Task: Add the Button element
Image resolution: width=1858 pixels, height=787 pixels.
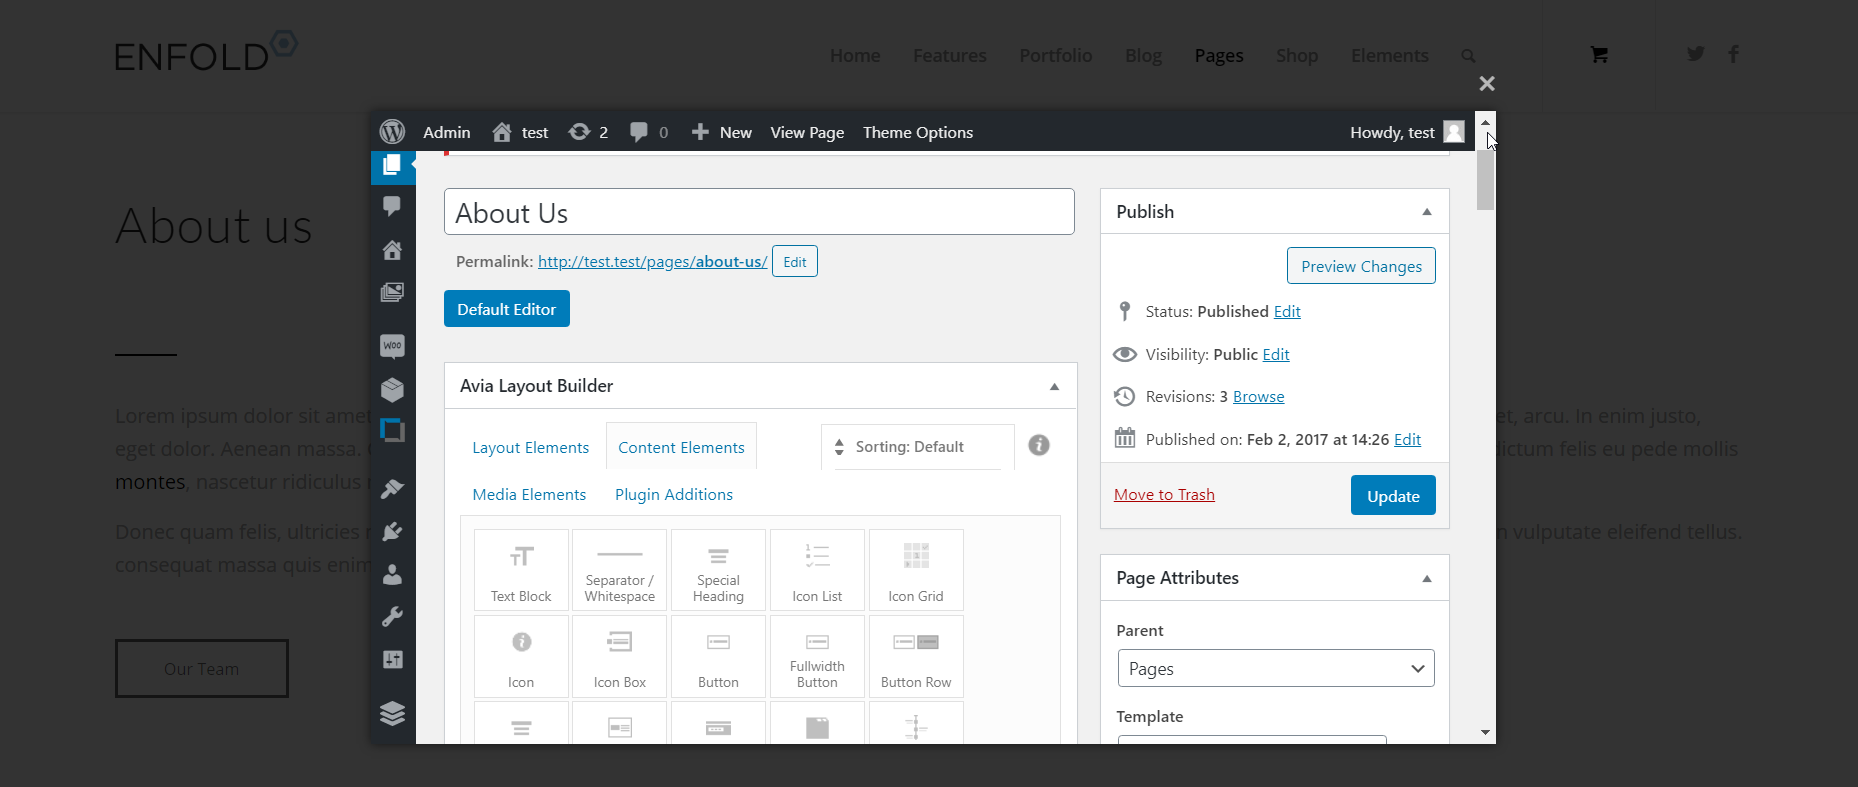Action: [718, 656]
